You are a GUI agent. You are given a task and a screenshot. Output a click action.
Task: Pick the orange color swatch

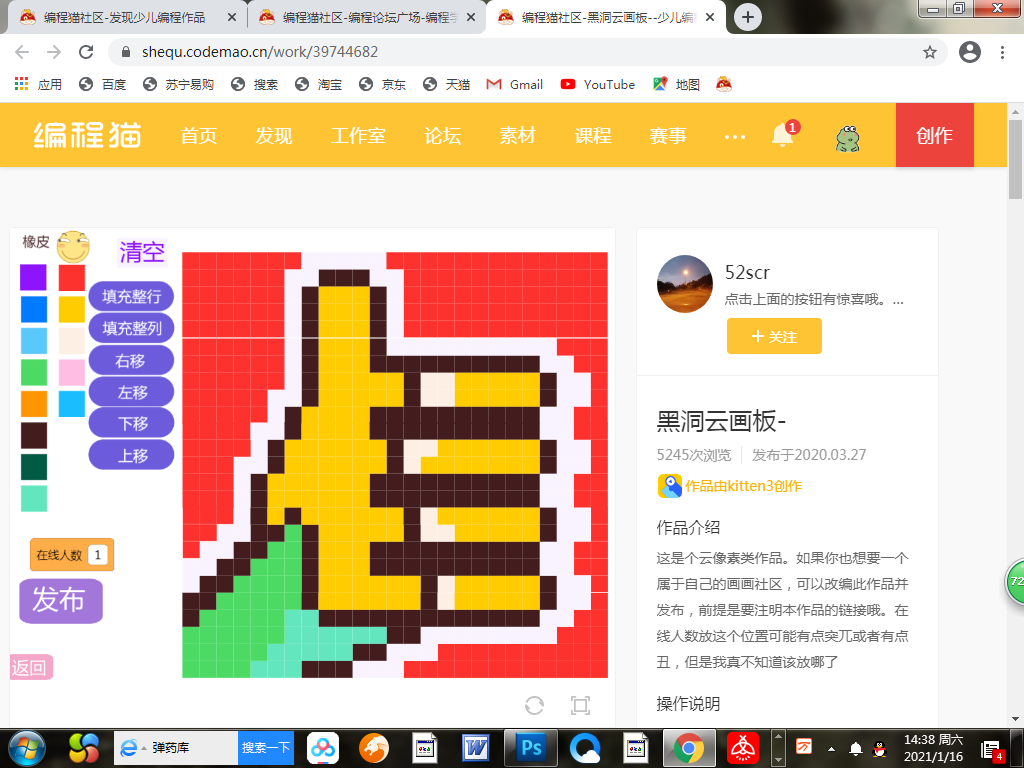(x=33, y=404)
